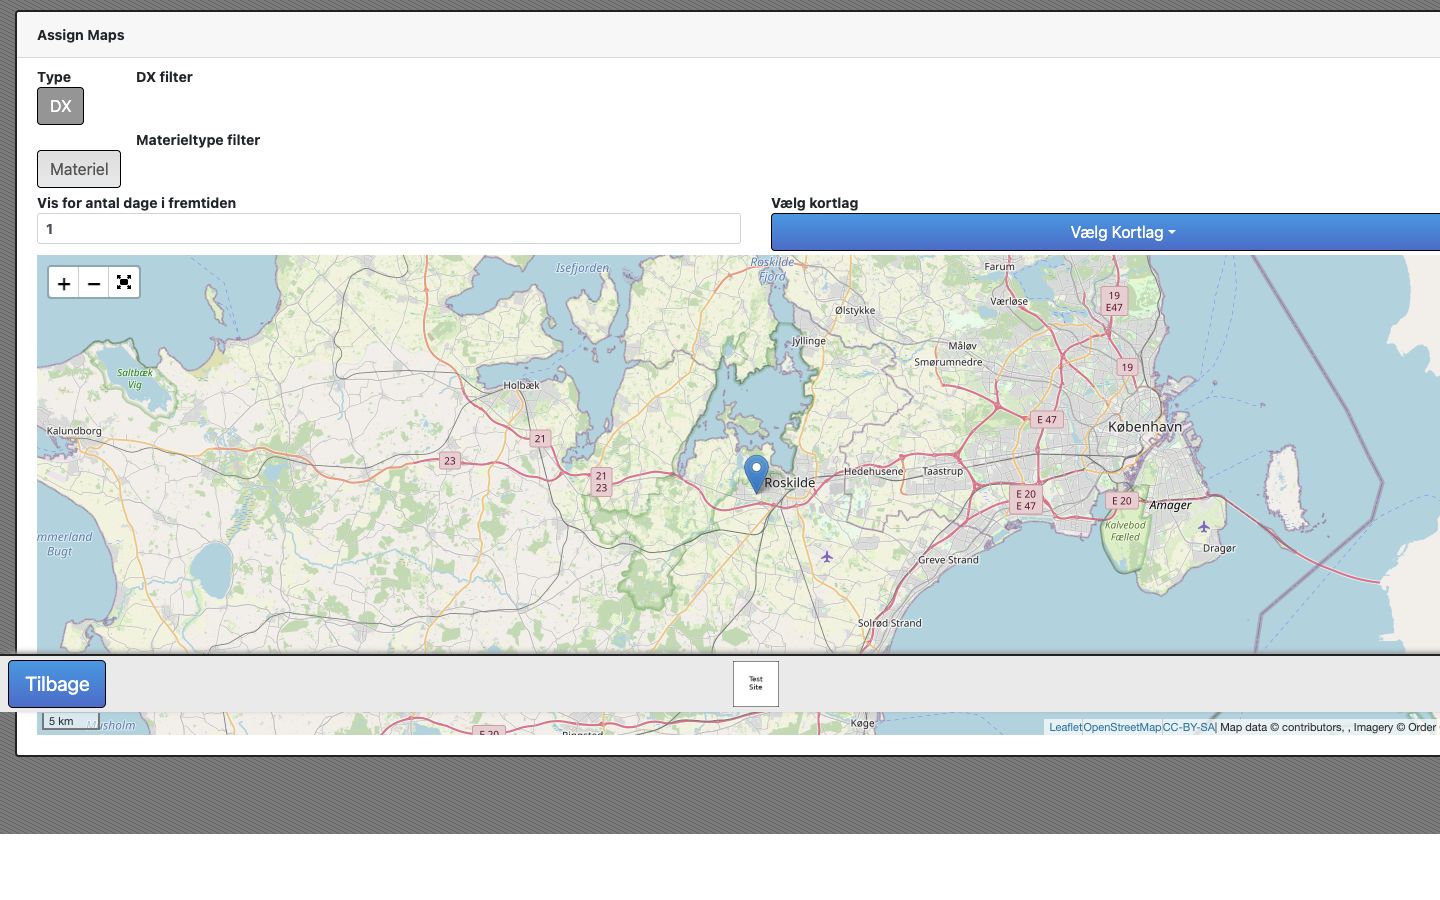Click the Greve Strand label on map

click(x=949, y=560)
